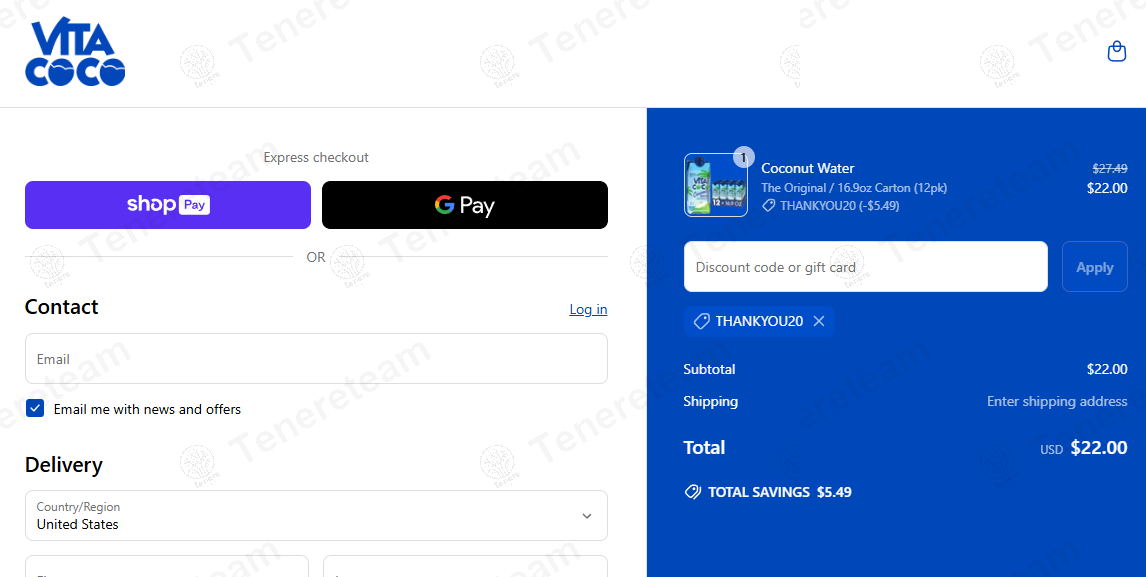Click the discount tag icon under Coconut Water

(x=768, y=206)
